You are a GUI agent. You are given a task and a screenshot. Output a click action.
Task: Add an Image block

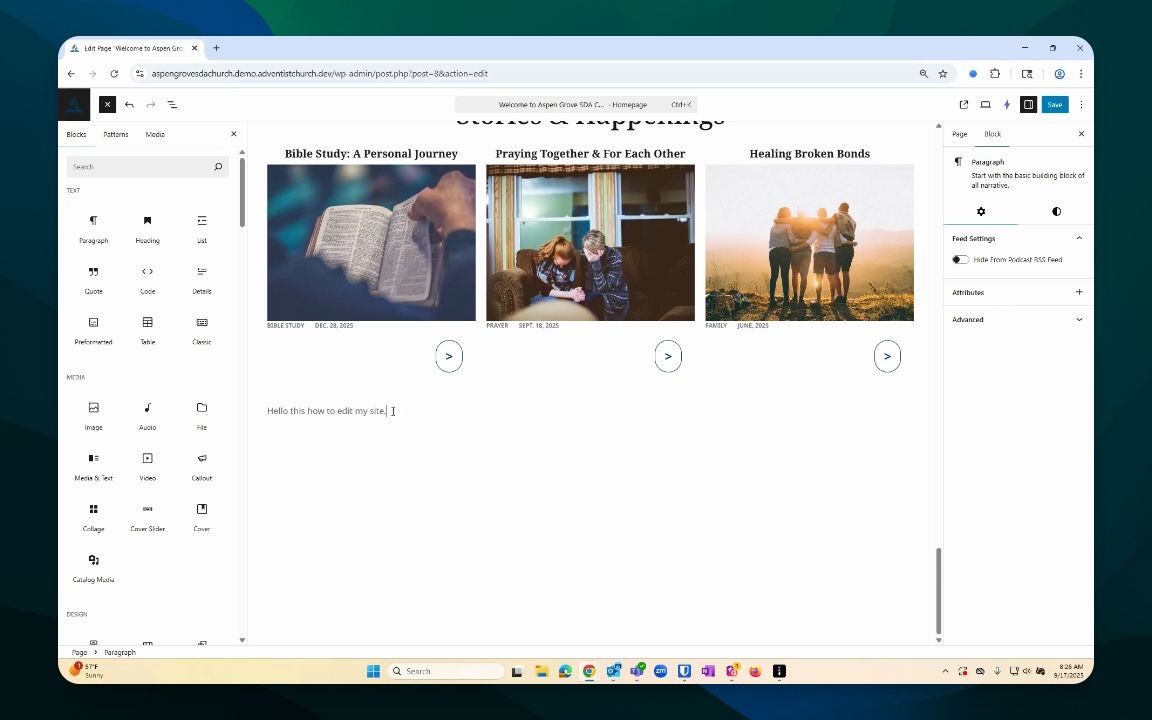coord(93,413)
